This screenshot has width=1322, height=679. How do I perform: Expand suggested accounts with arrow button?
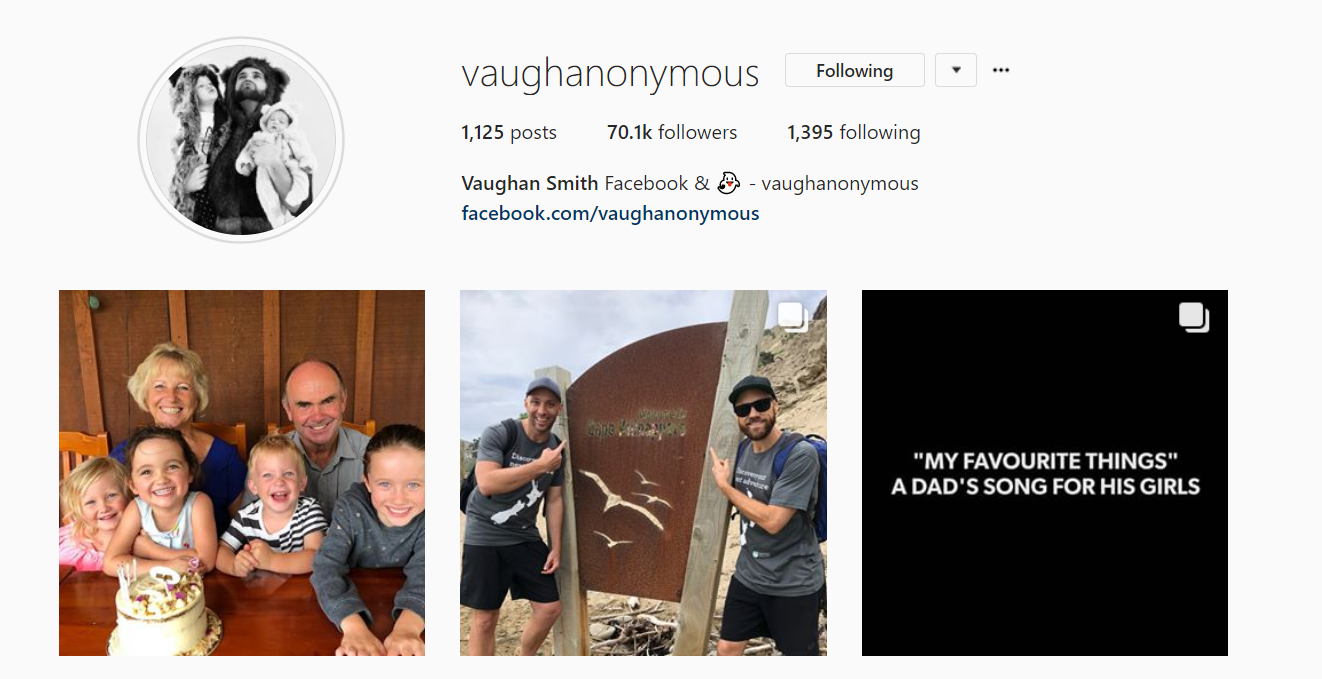click(956, 70)
